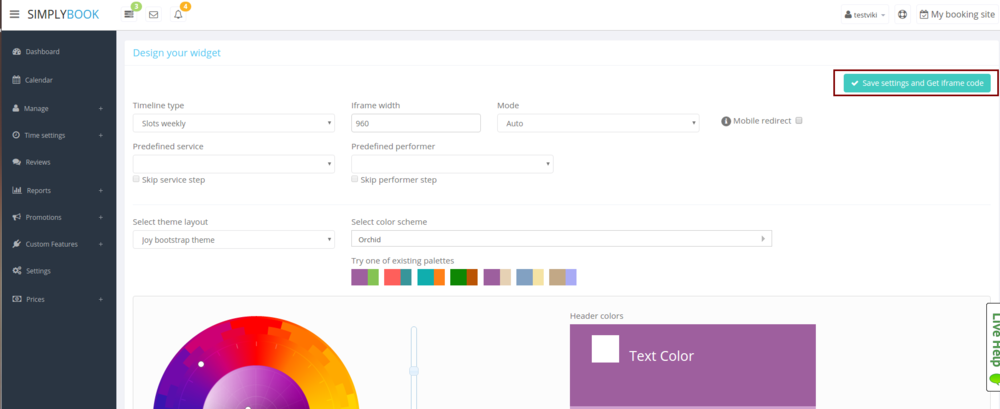Open the mail envelope icon
1000x409 pixels.
153,15
